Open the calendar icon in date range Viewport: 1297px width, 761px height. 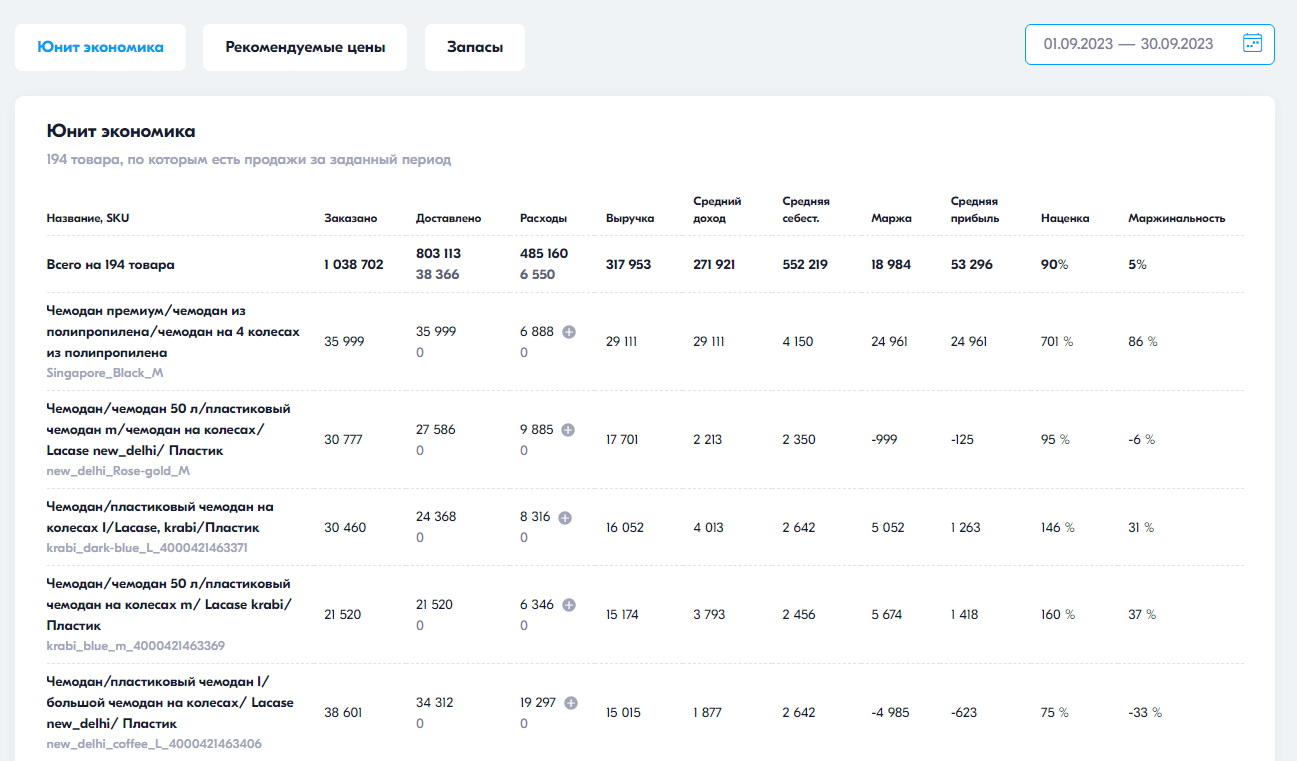1252,43
